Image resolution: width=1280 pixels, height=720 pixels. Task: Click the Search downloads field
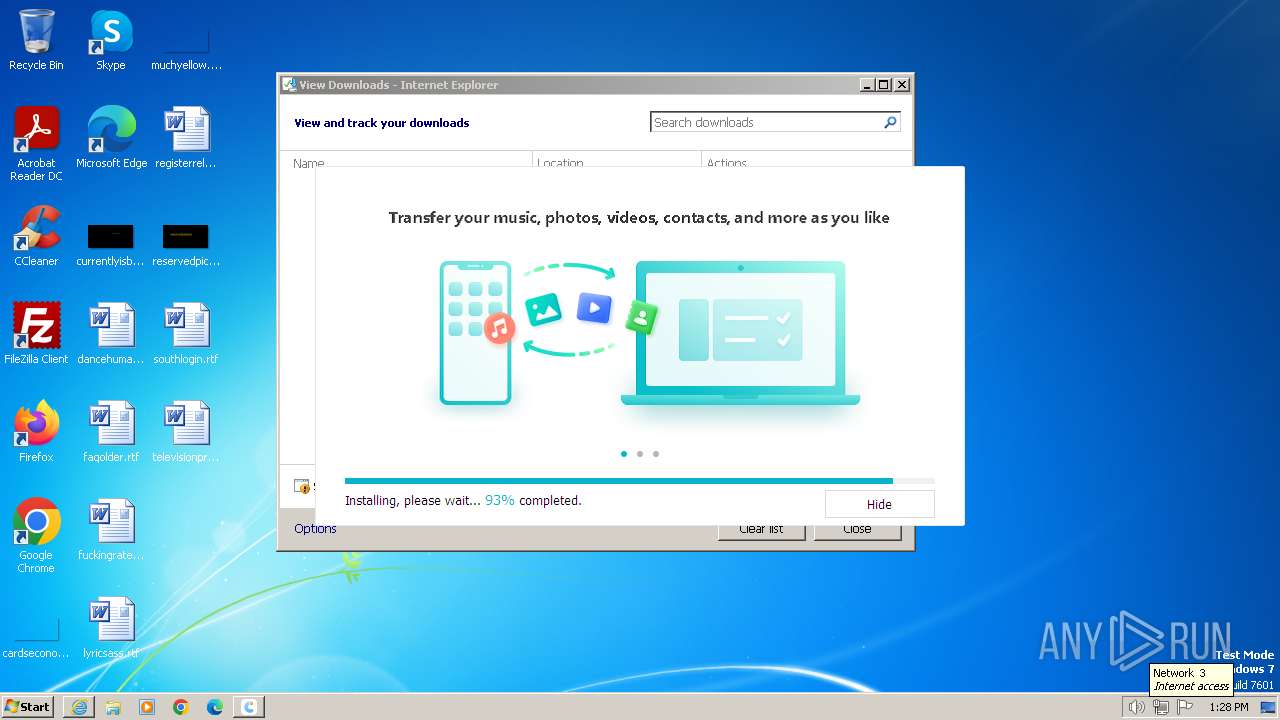[765, 122]
